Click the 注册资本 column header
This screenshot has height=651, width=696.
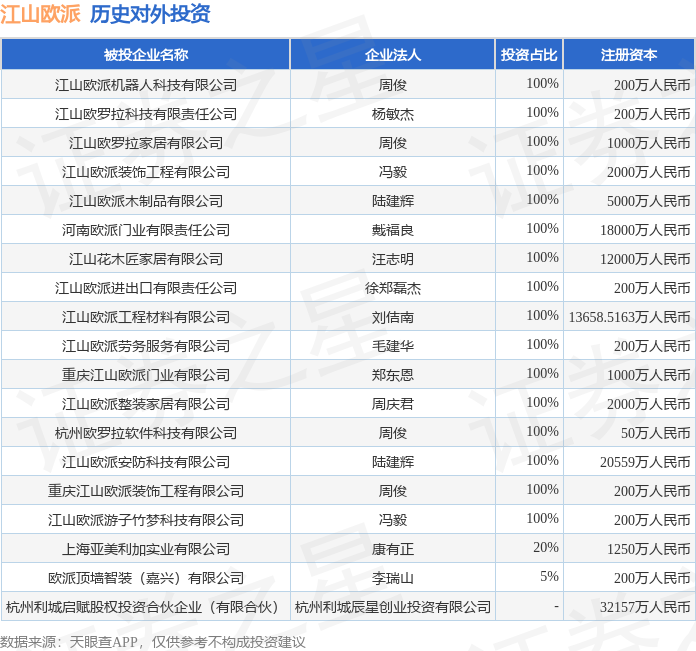(629, 55)
